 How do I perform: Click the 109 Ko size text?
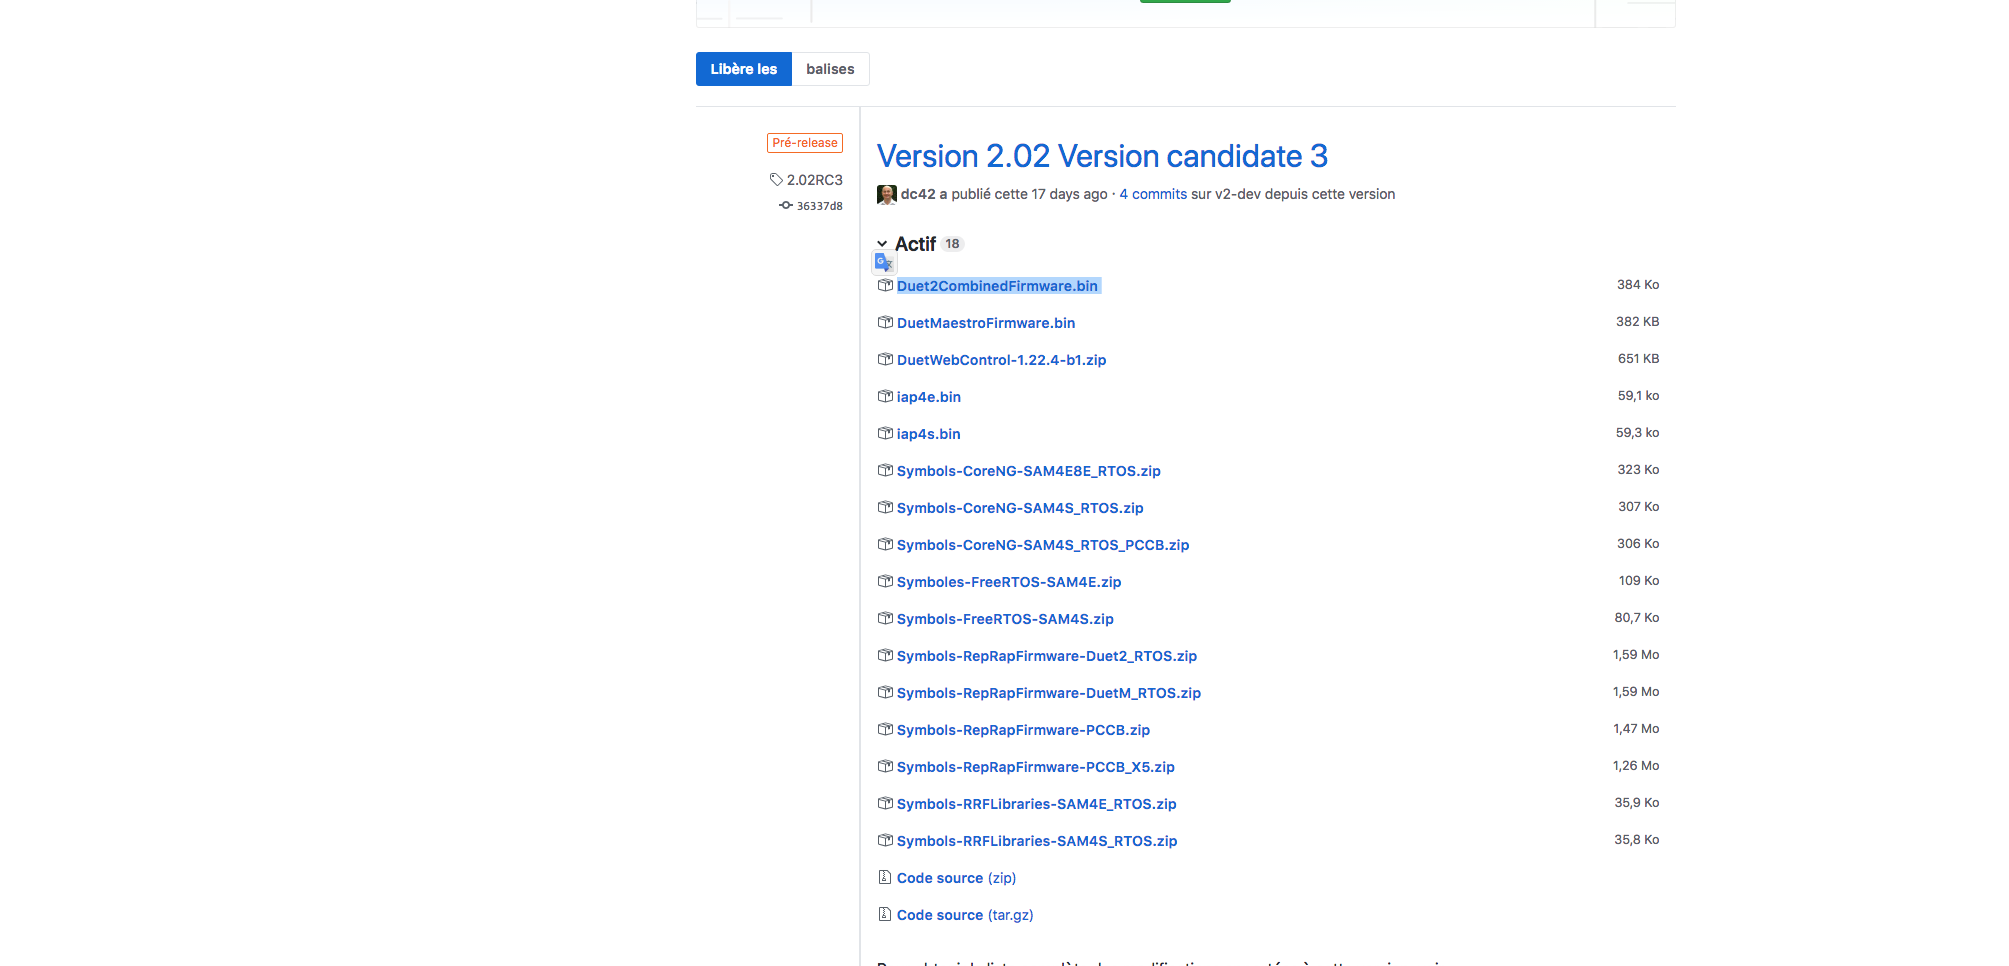point(1639,581)
